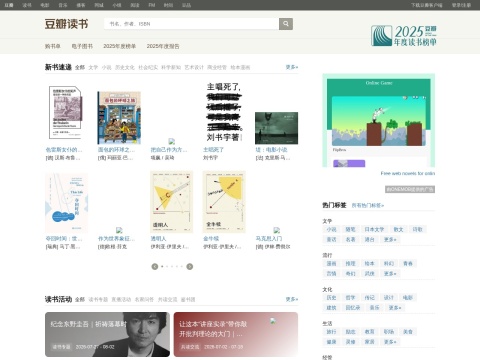Select 直播活动 tab in 读书活动
Image resolution: width=480 pixels, height=360 pixels.
(121, 299)
